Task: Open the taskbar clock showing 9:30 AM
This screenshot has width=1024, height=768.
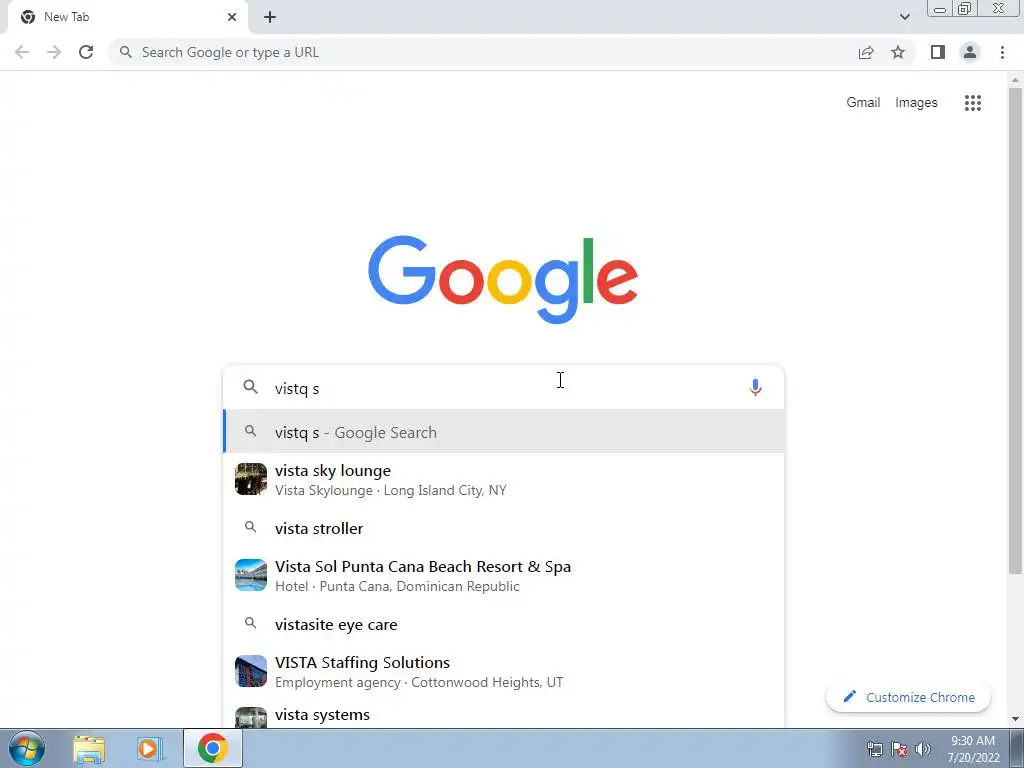Action: pyautogui.click(x=973, y=749)
